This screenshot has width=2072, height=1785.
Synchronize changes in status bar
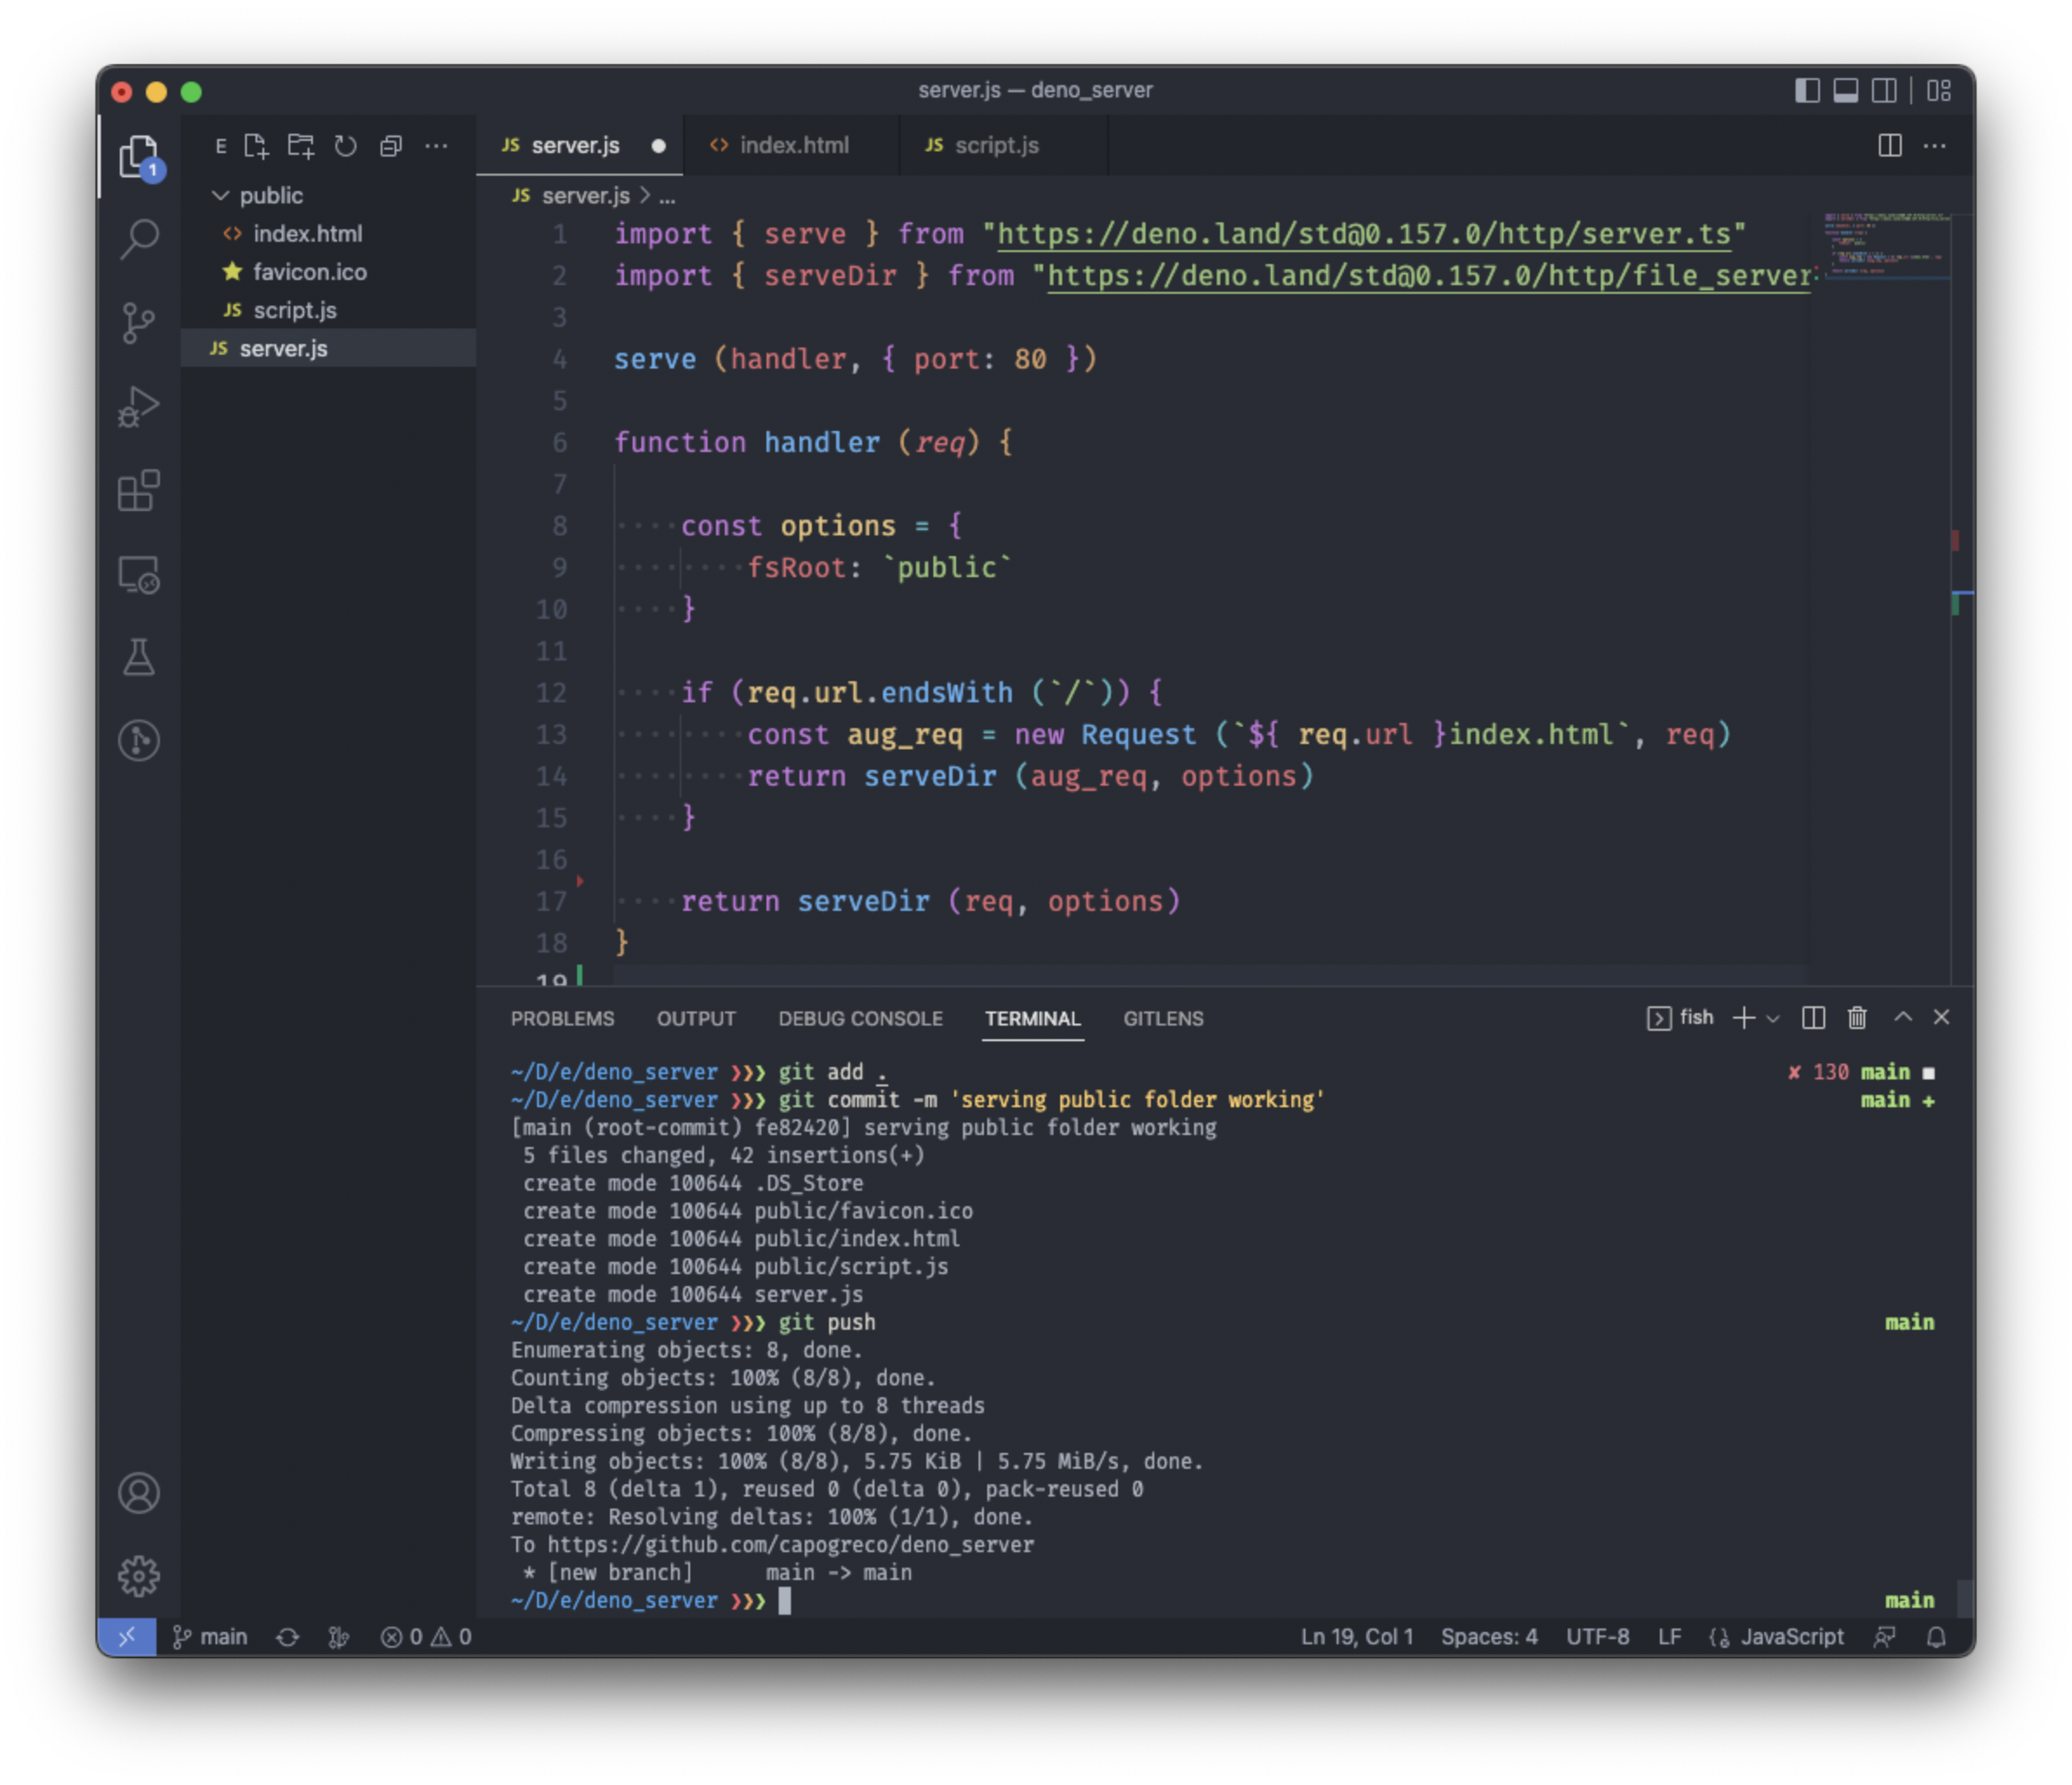(288, 1638)
